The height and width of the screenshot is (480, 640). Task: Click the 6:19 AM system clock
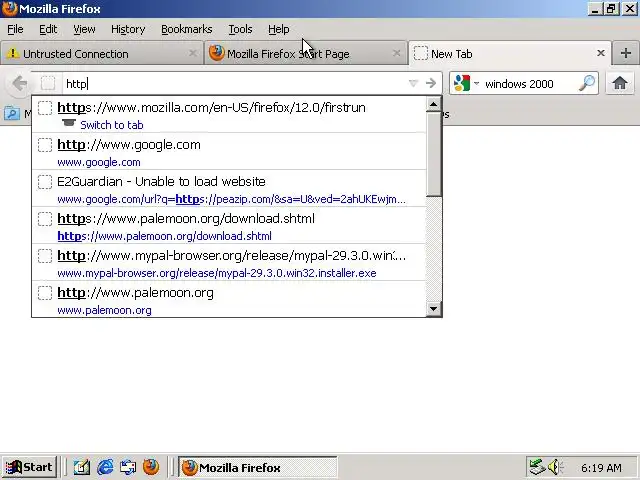pyautogui.click(x=601, y=468)
